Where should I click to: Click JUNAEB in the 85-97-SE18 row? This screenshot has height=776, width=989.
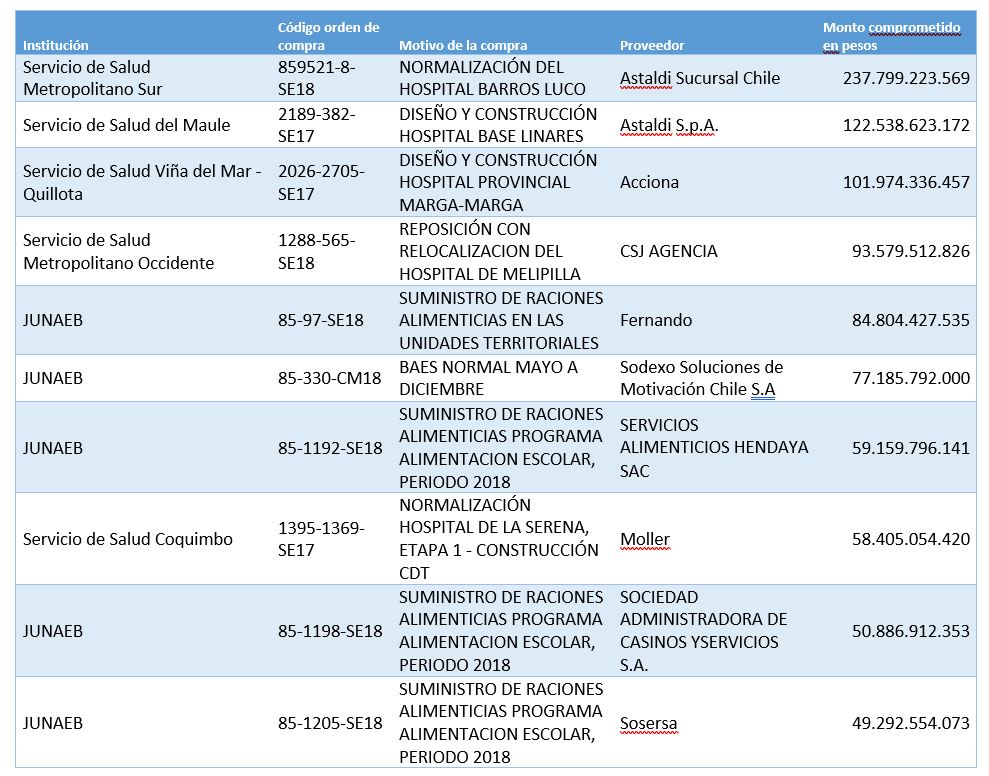(53, 320)
